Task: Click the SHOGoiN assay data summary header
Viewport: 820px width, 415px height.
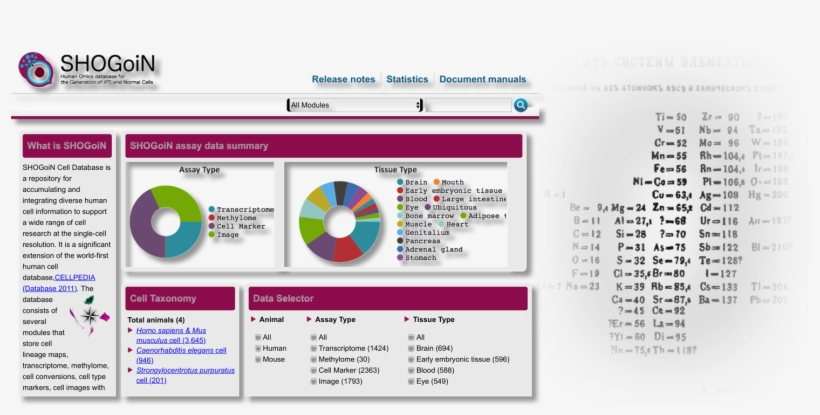Action: click(324, 146)
